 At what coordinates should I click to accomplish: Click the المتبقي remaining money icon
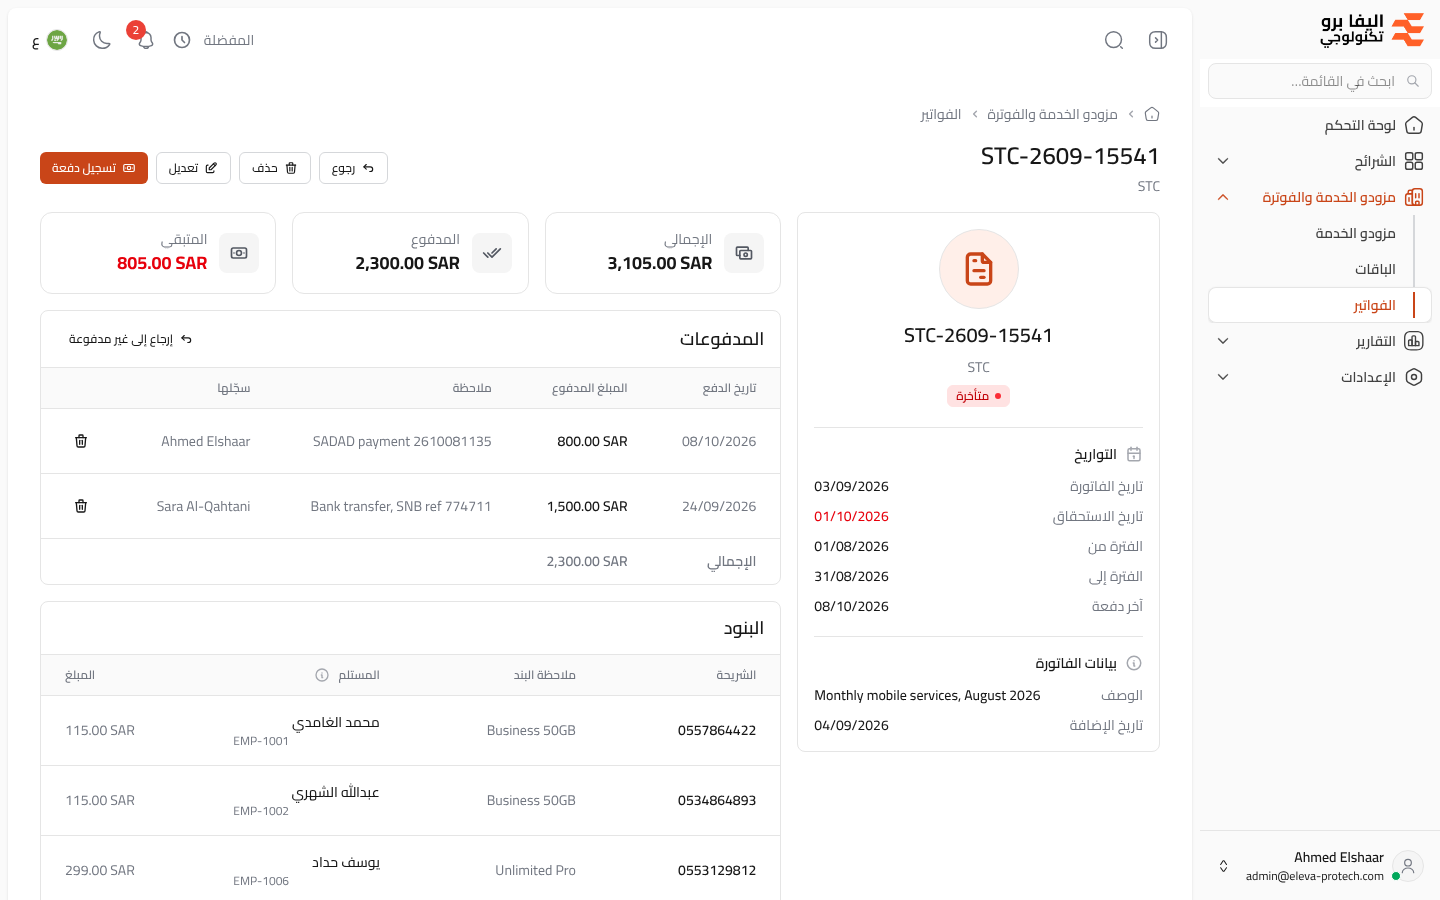click(x=239, y=253)
